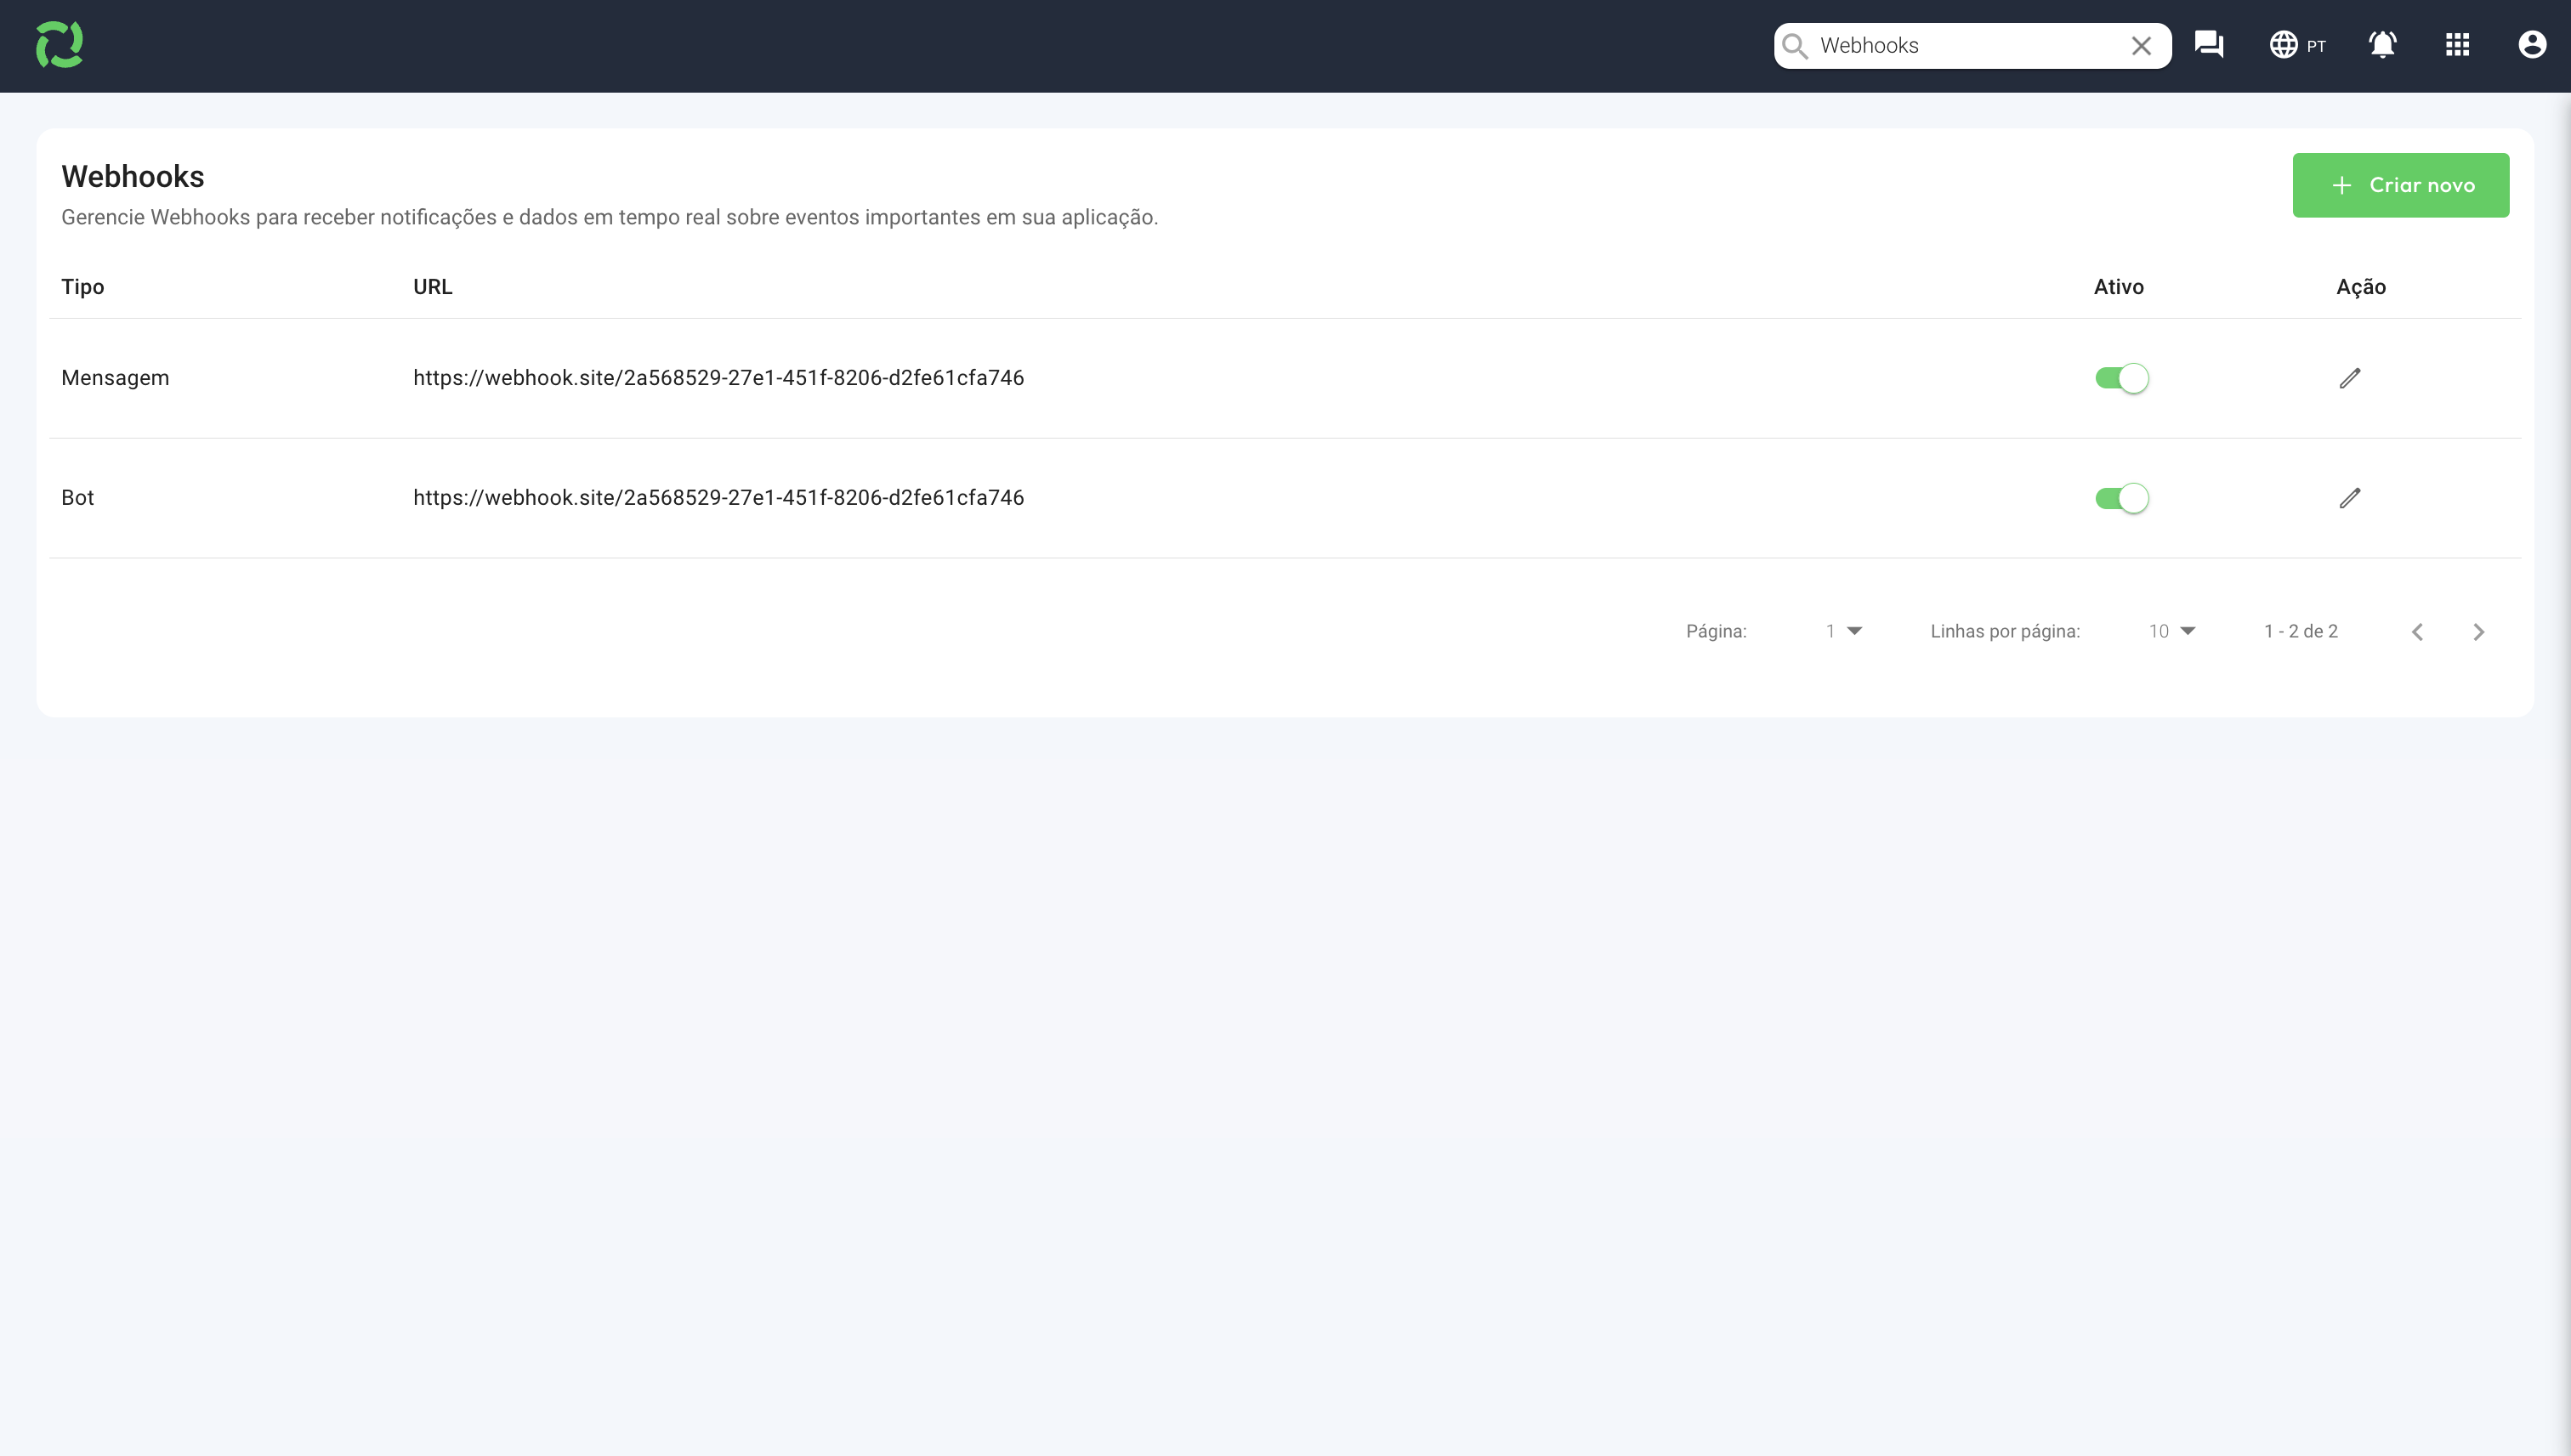Click the Bot type cell

pyautogui.click(x=77, y=498)
